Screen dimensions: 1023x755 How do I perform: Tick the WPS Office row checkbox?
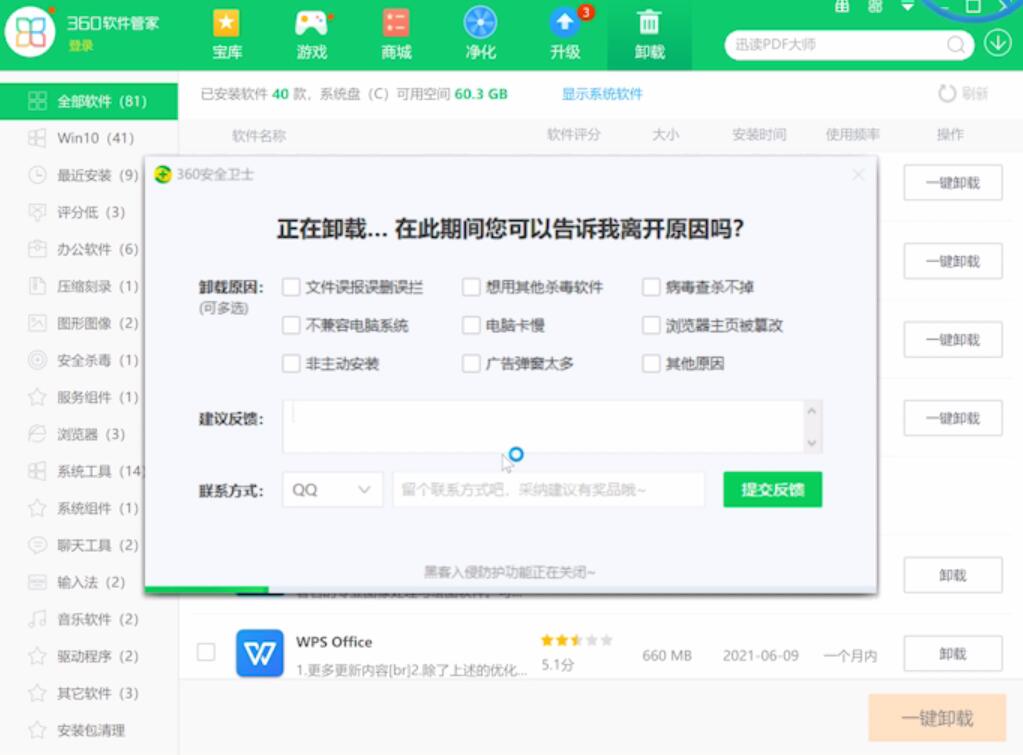point(206,652)
